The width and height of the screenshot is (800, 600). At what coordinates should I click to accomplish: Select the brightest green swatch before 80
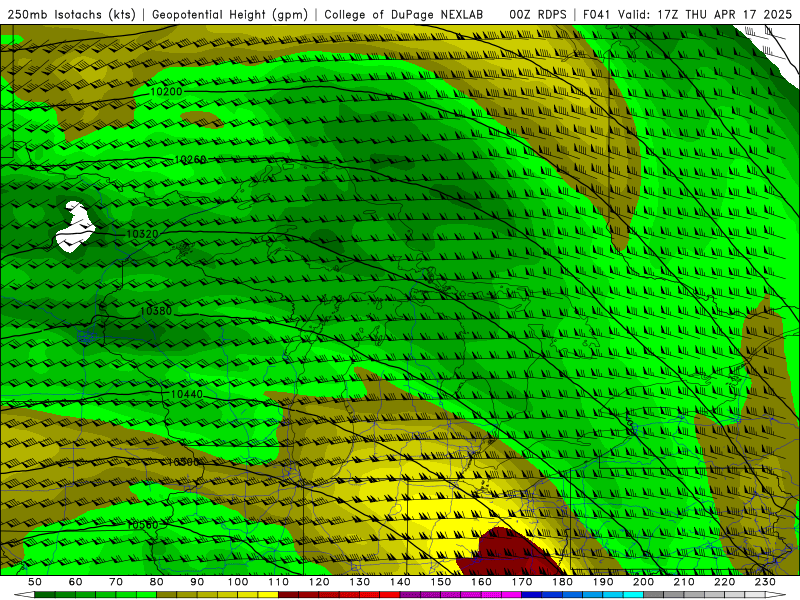pyautogui.click(x=146, y=595)
